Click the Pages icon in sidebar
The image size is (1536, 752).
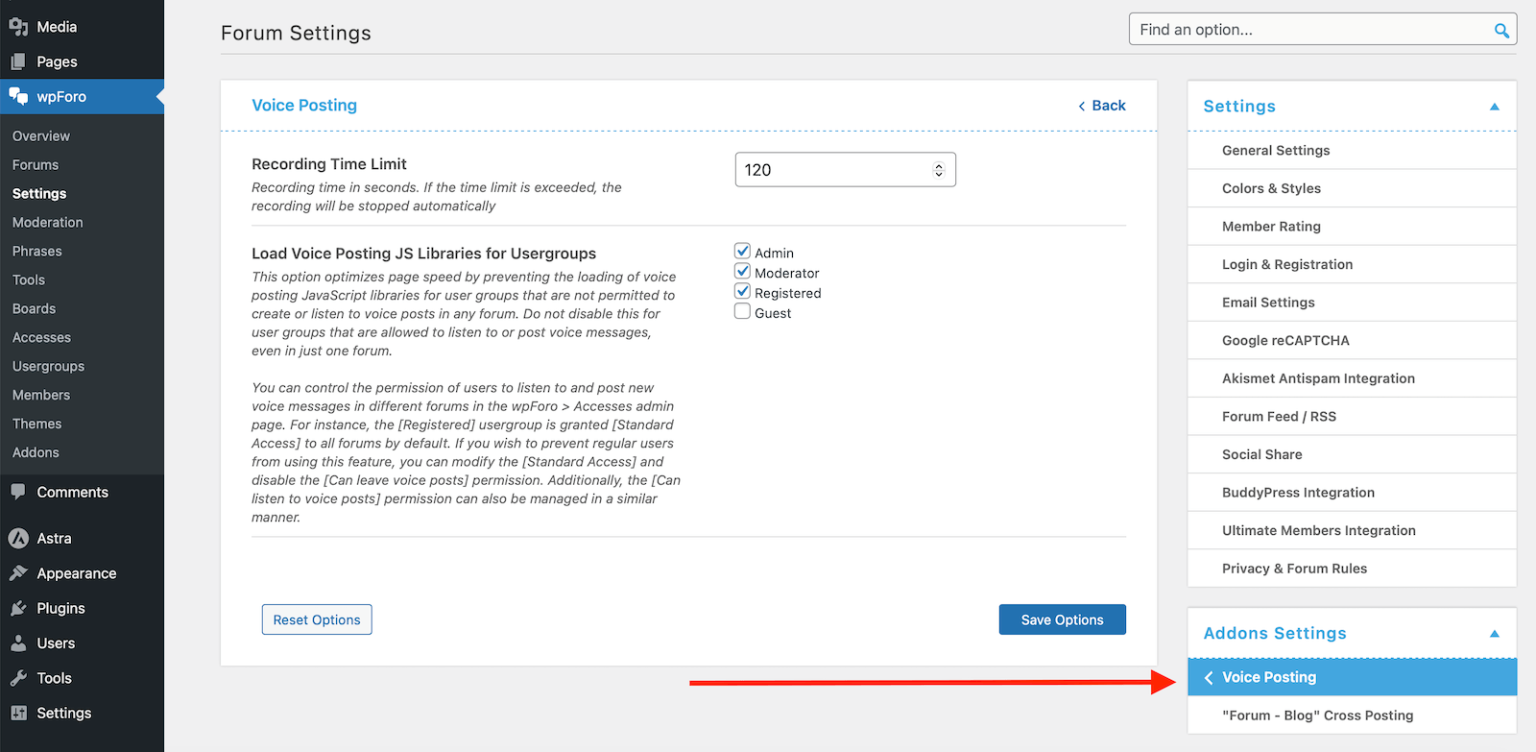click(18, 62)
